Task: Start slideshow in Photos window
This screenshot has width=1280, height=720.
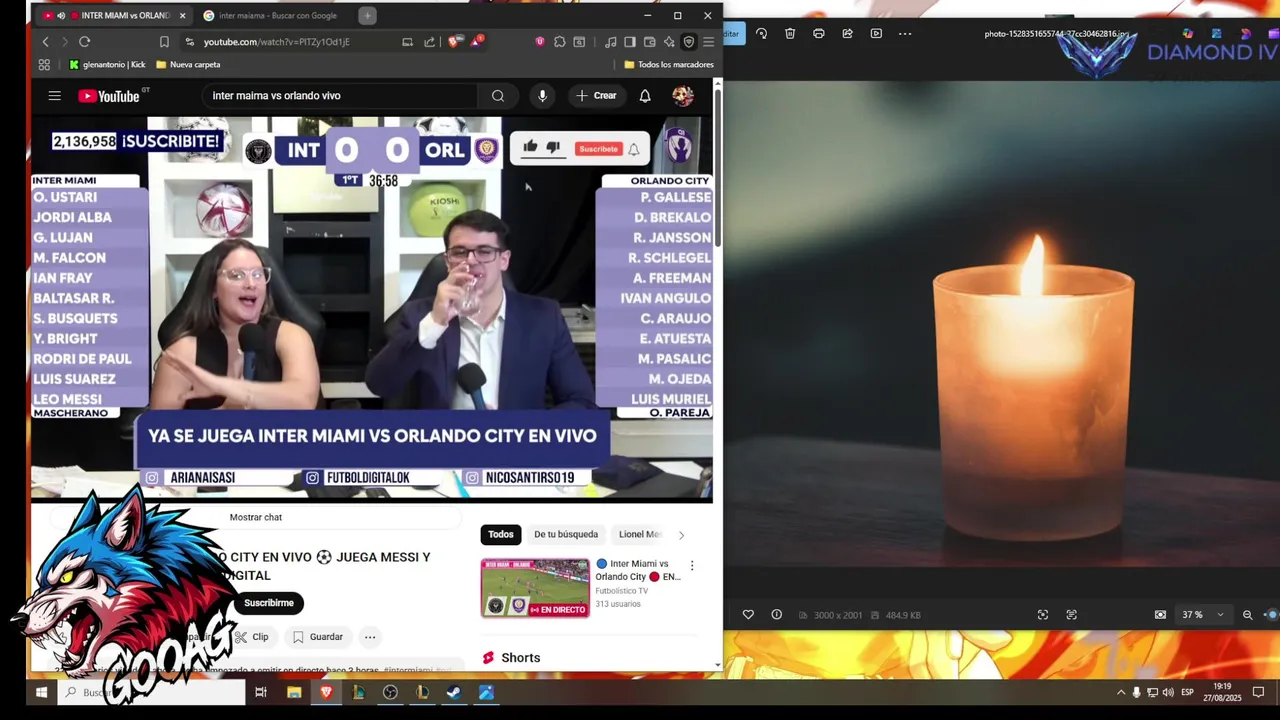Action: (876, 33)
